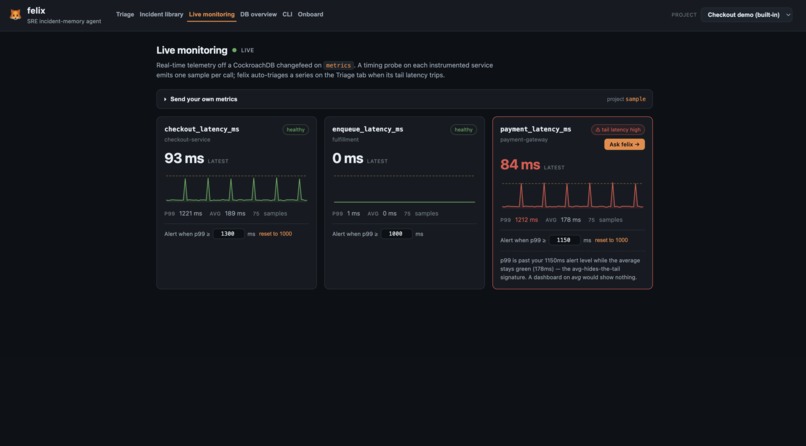Click the enqueue_latency_ms card title
This screenshot has width=806, height=446.
[368, 129]
